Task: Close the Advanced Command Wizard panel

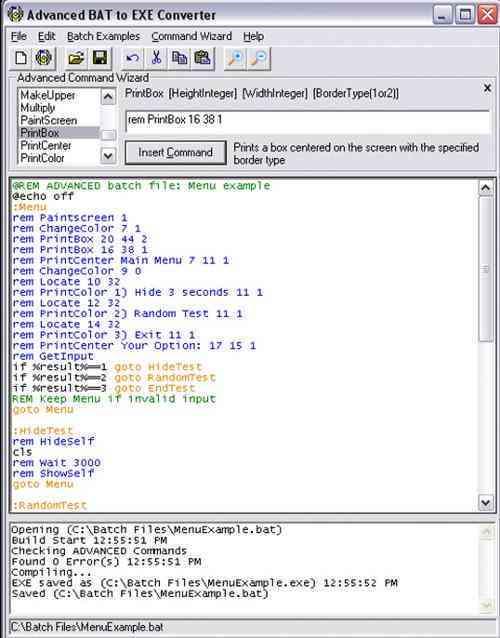Action: coord(487,88)
